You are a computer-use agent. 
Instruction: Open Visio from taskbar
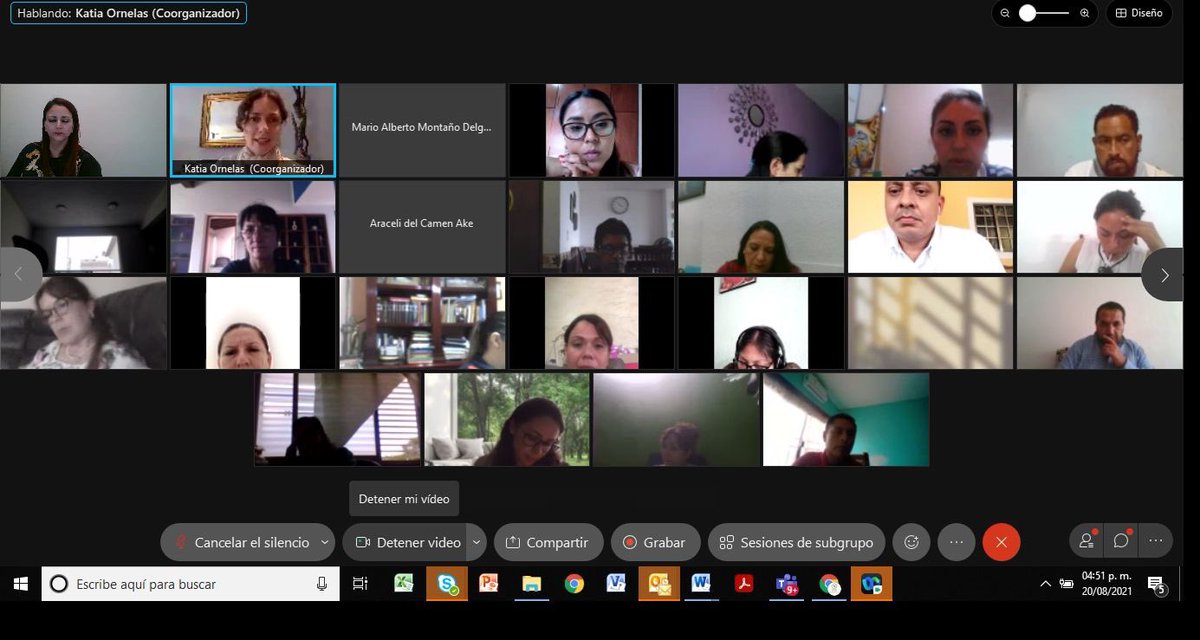tap(616, 584)
